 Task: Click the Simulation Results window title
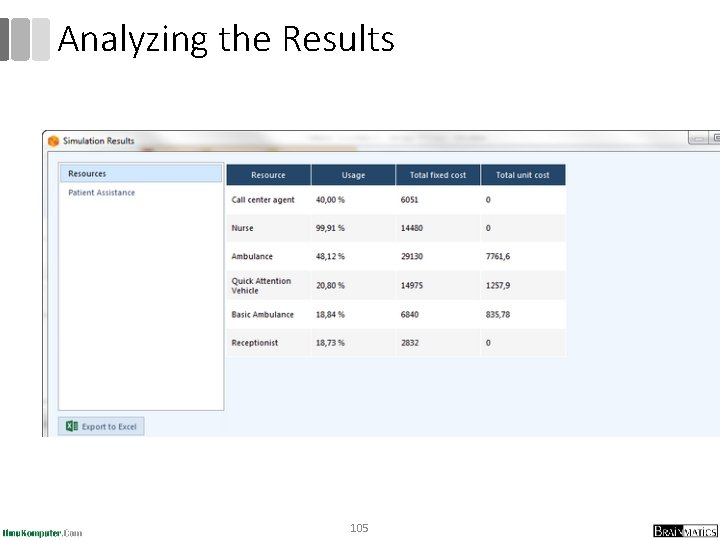99,141
